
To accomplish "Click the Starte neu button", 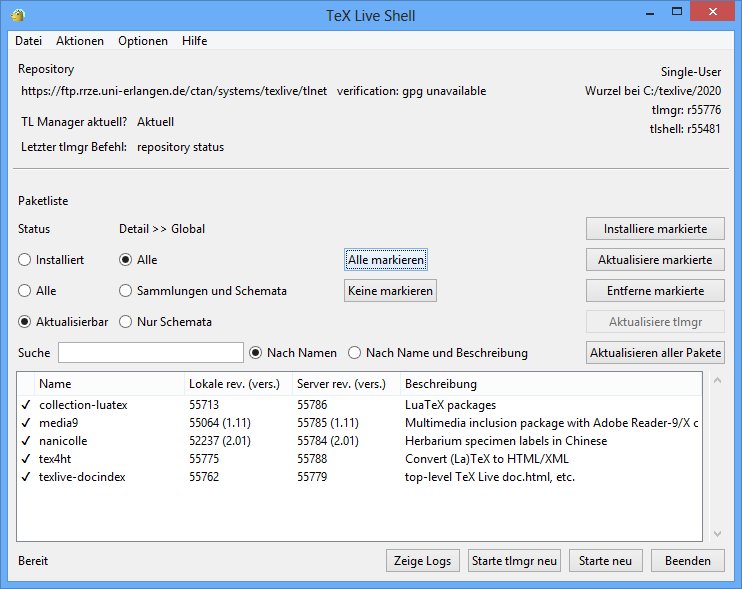I will pos(606,561).
